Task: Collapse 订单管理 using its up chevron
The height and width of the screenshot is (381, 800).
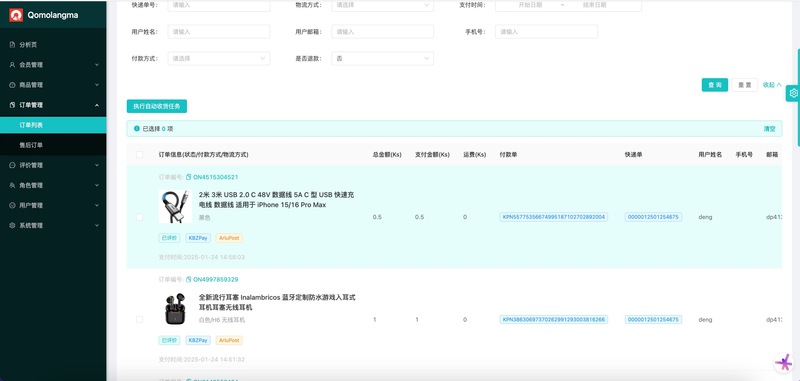Action: point(97,105)
